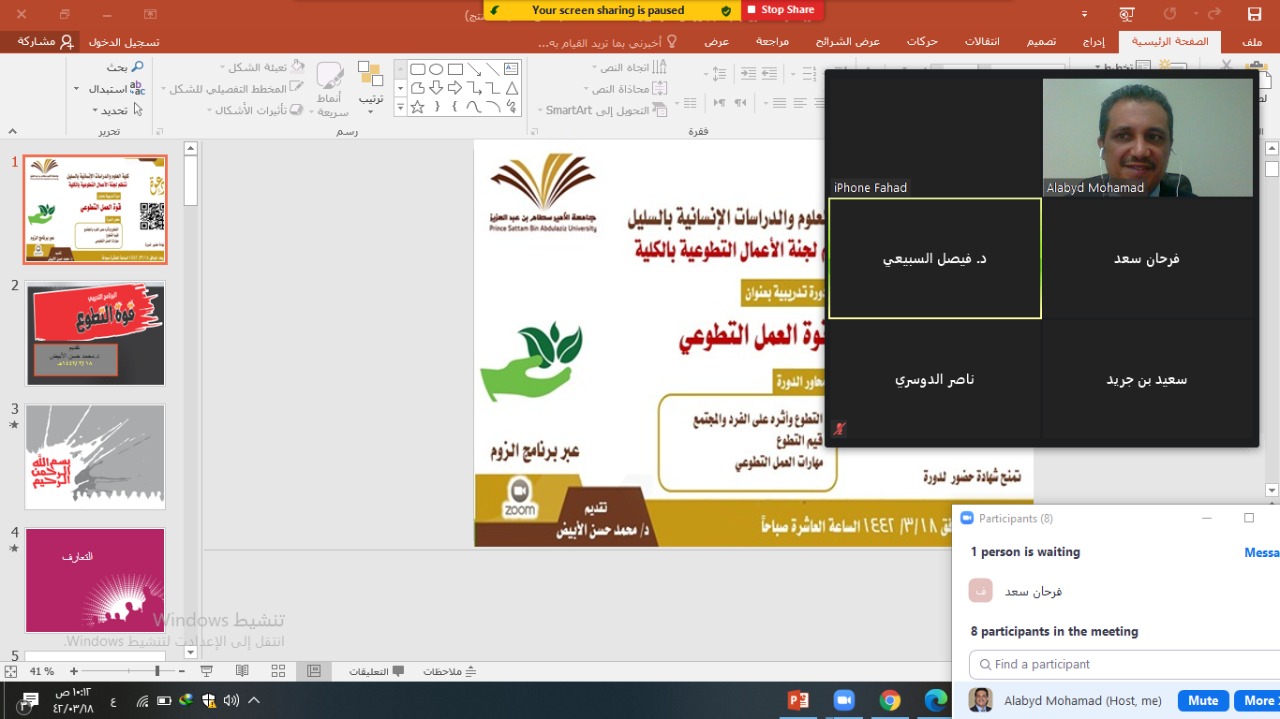Click the Find (بحث) search icon
The height and width of the screenshot is (719, 1280).
click(138, 66)
